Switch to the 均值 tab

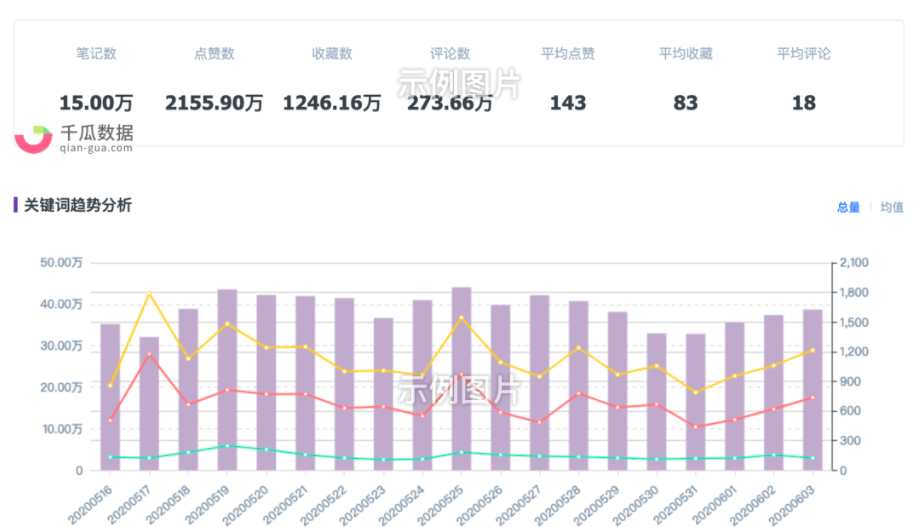[891, 207]
